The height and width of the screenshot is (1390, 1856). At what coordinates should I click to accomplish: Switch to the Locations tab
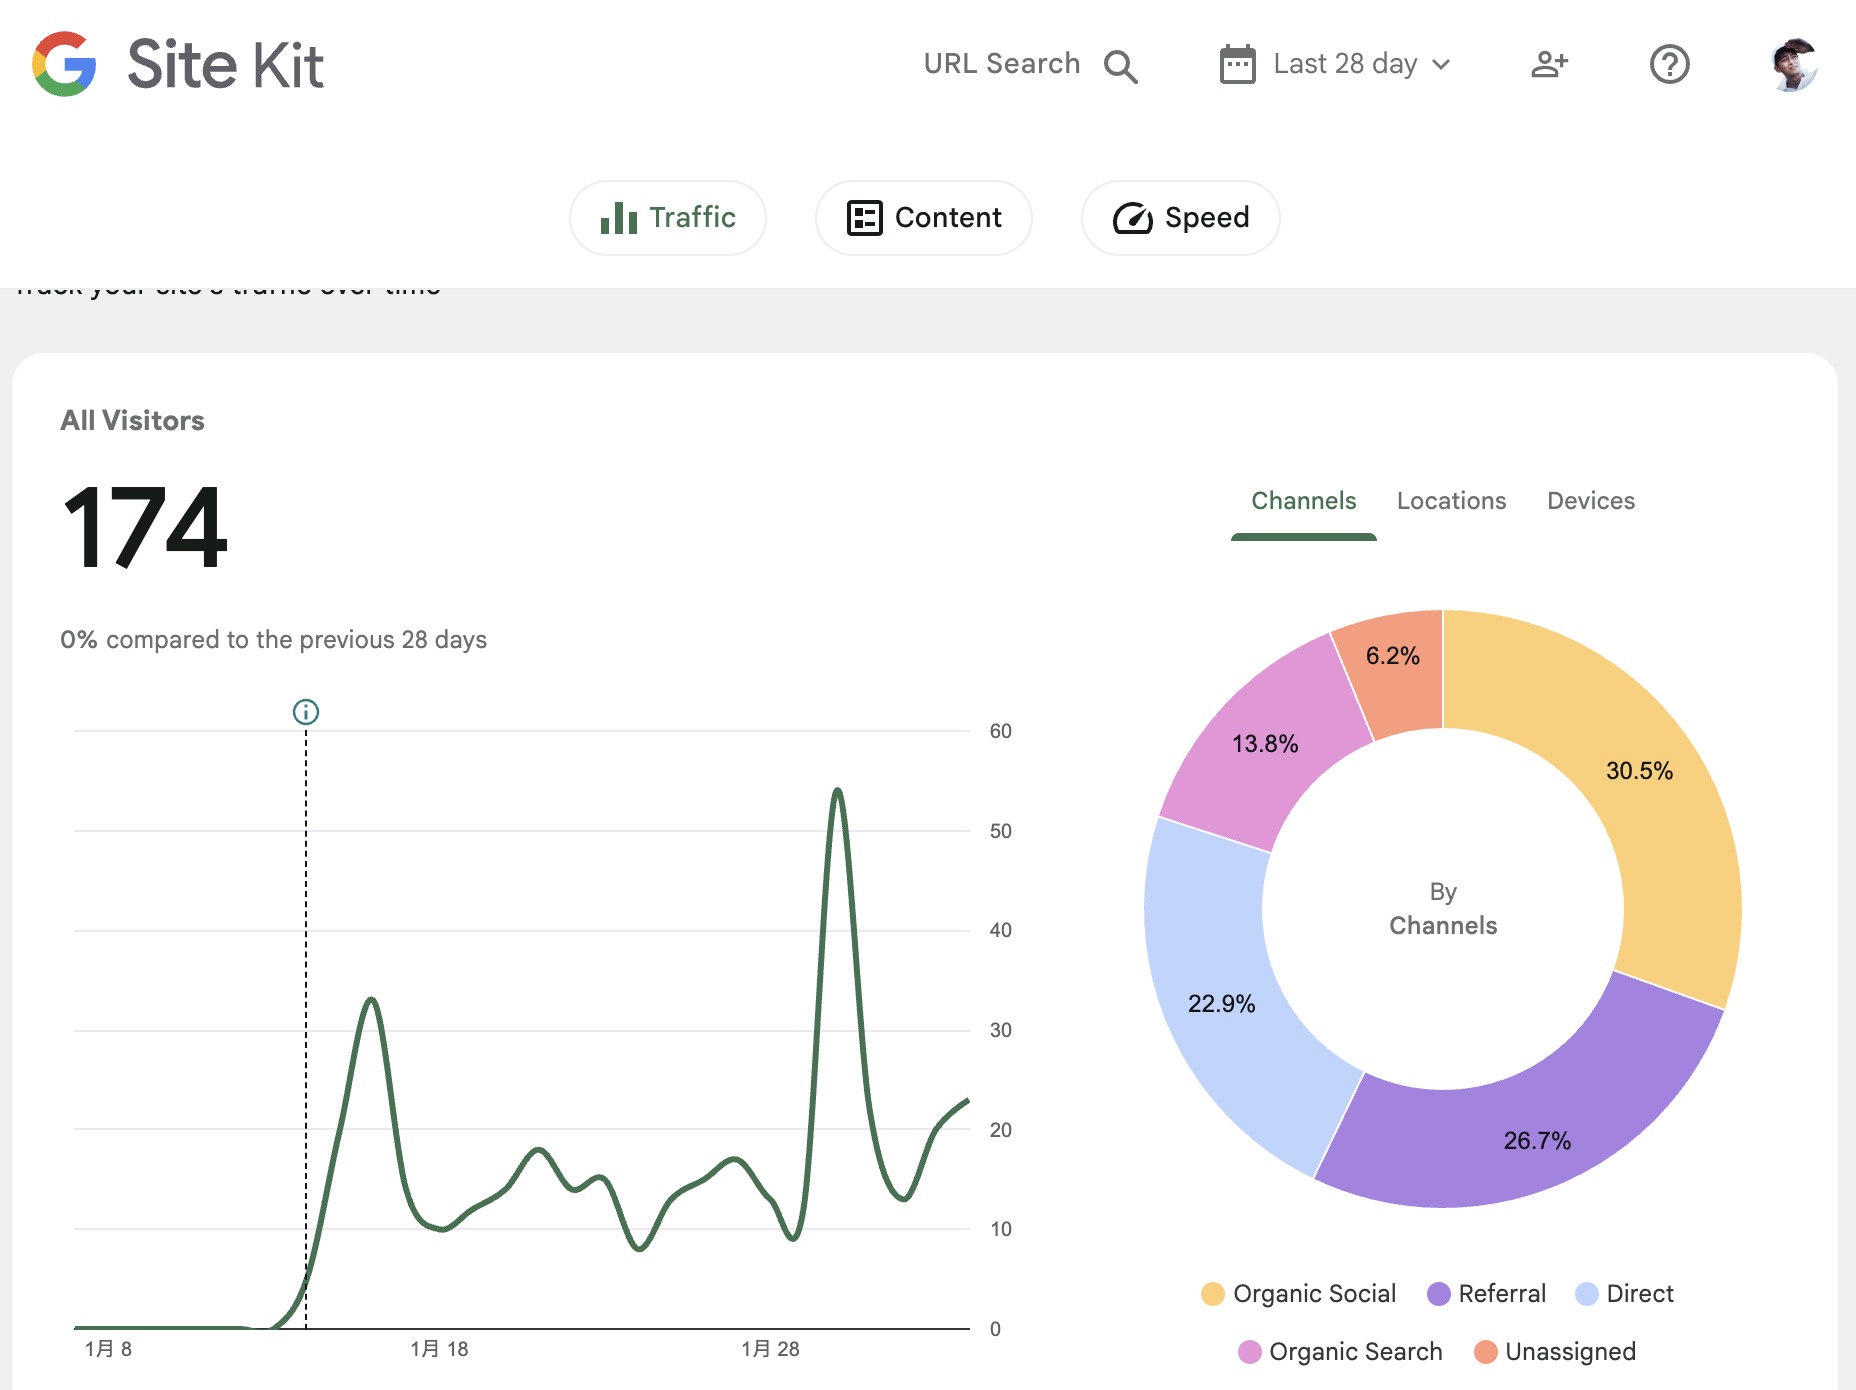coord(1451,501)
